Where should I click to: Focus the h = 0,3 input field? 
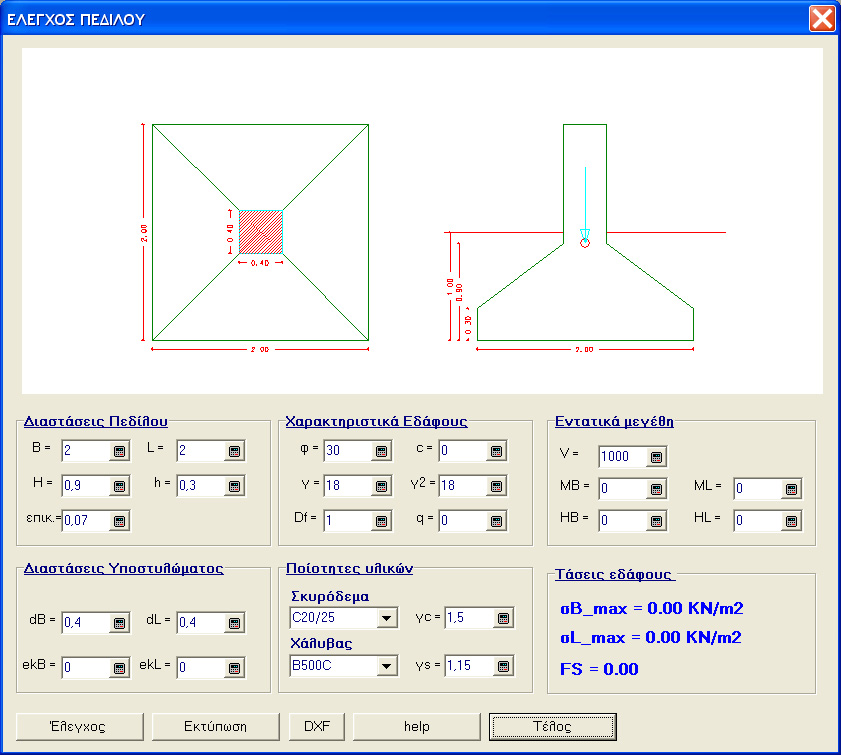(x=201, y=486)
